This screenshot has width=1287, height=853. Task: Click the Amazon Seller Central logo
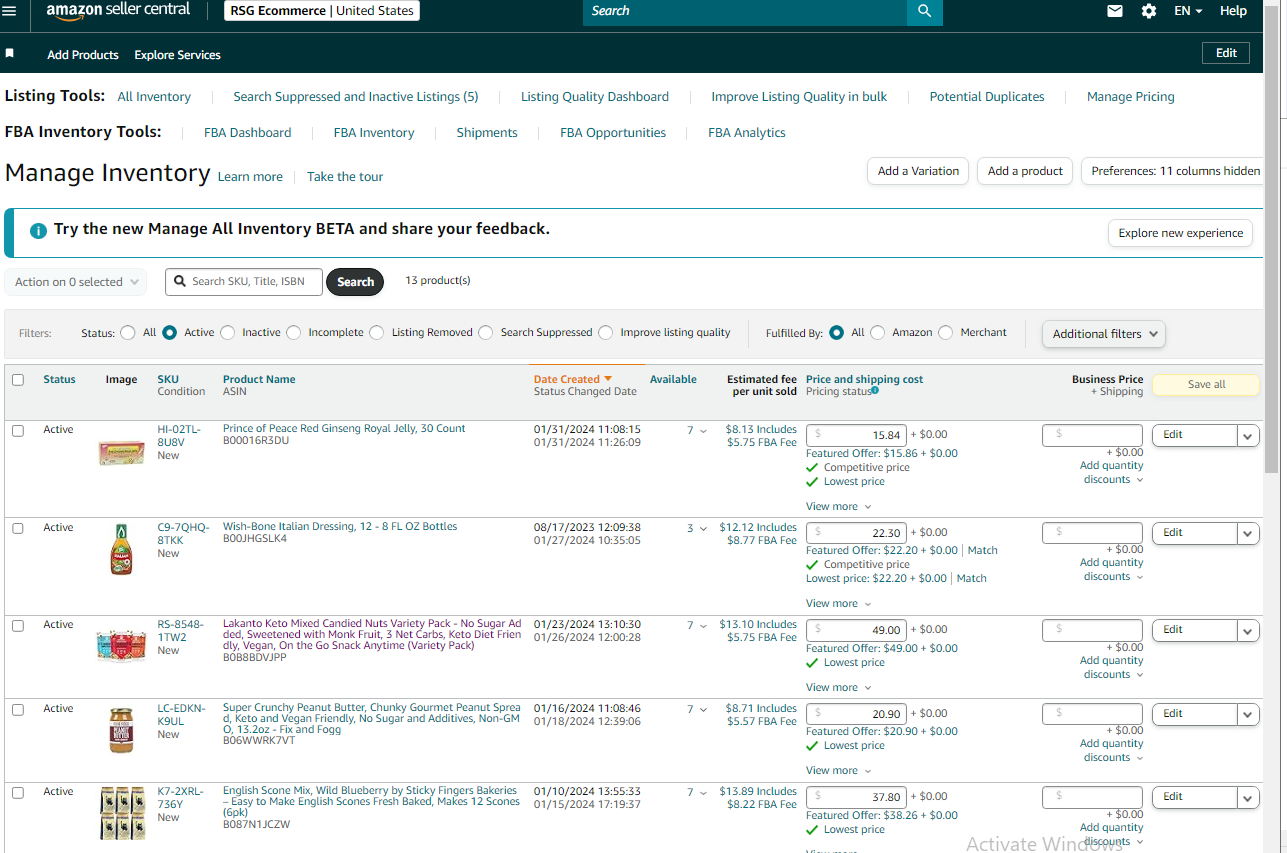tap(117, 11)
